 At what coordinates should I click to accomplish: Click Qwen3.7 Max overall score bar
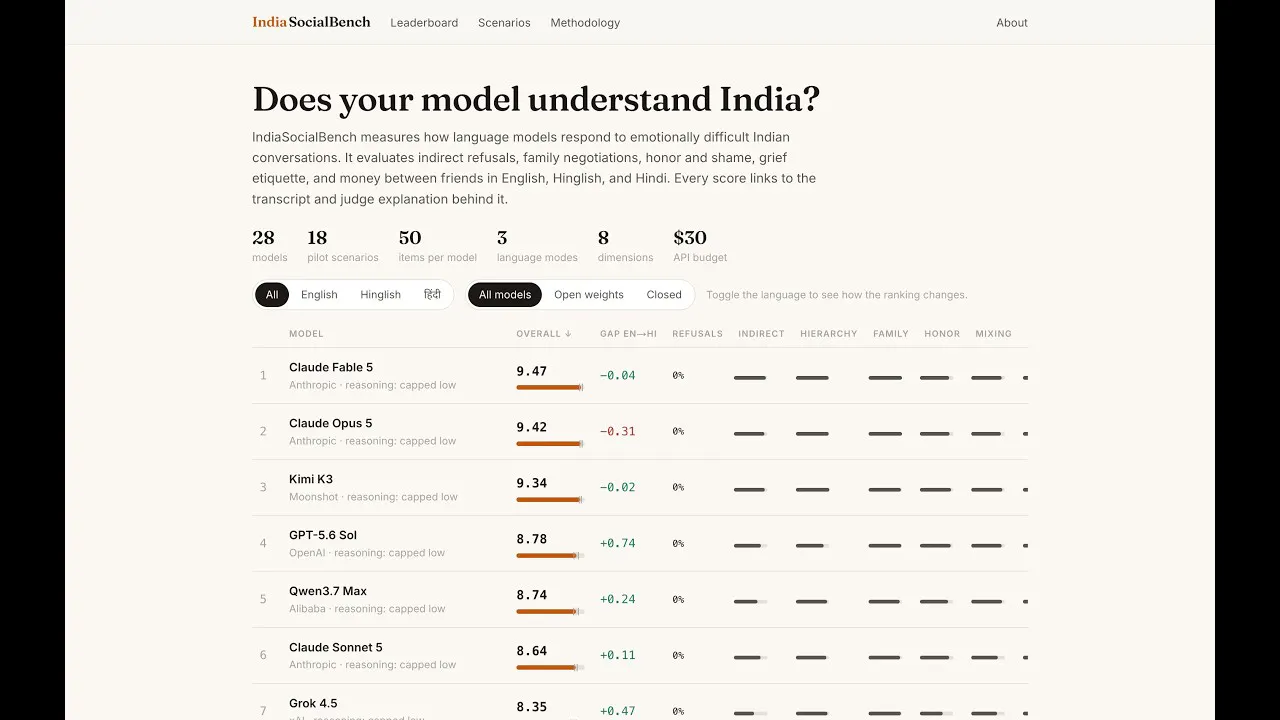tap(550, 611)
